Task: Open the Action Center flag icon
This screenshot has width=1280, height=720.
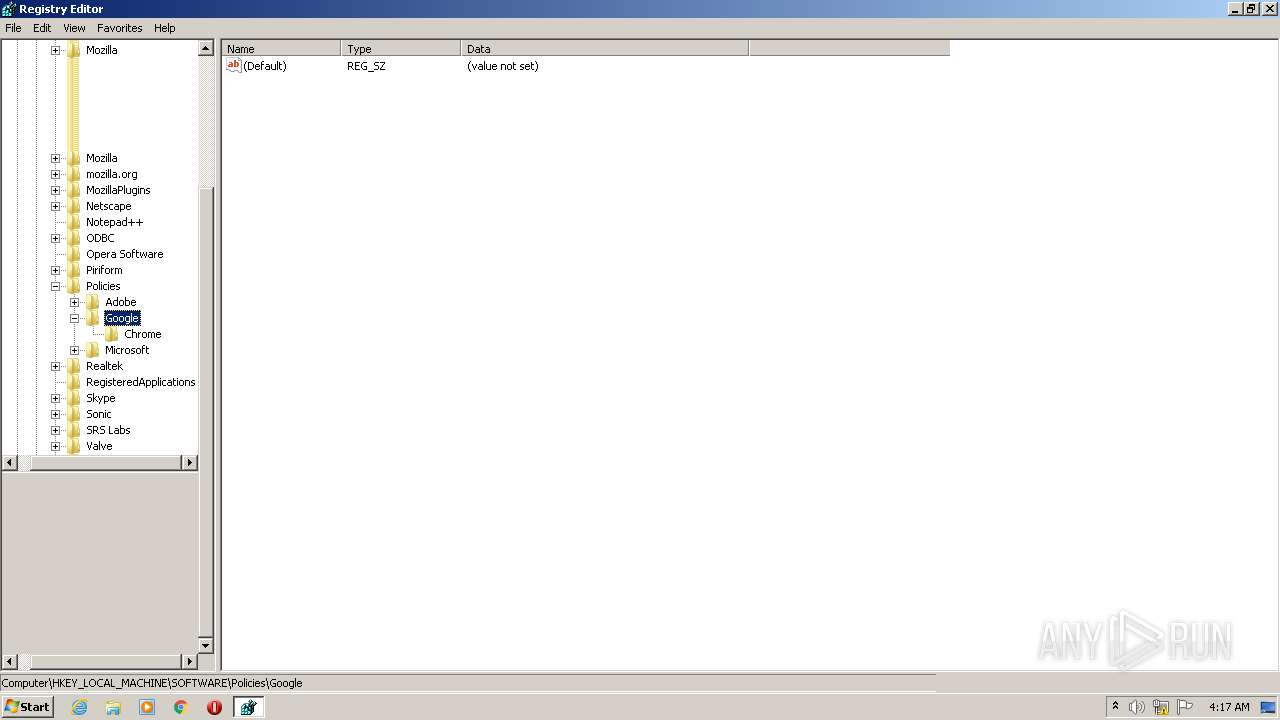Action: [x=1185, y=707]
